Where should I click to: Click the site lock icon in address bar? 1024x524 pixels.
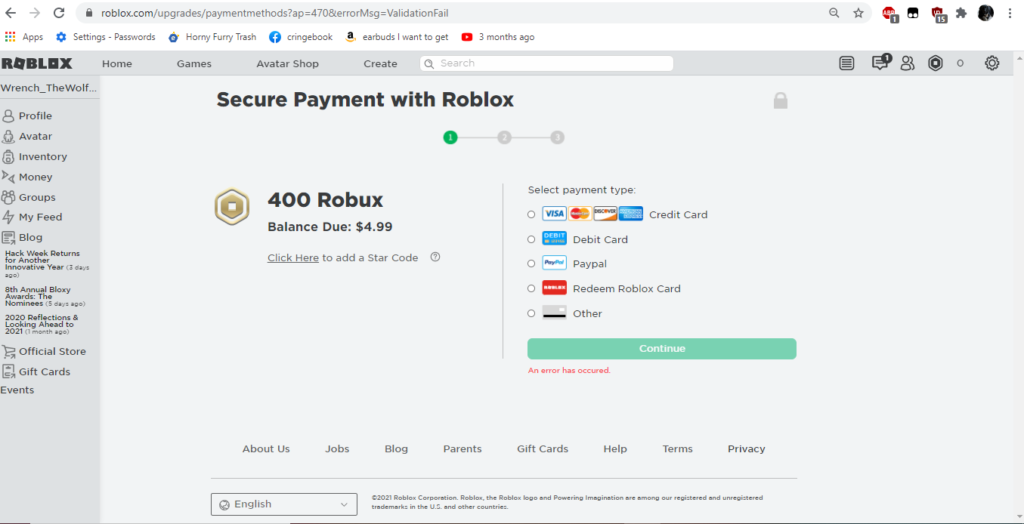pyautogui.click(x=88, y=13)
